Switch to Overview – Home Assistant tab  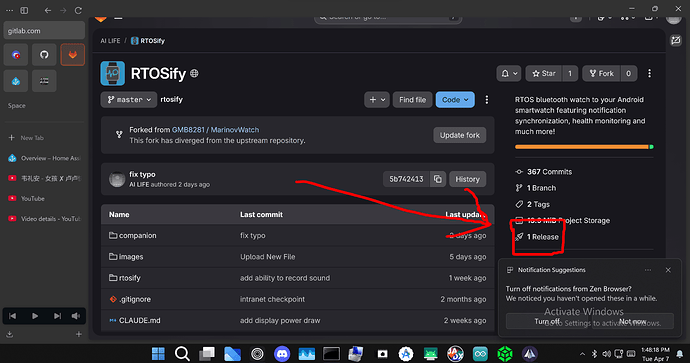(44, 158)
